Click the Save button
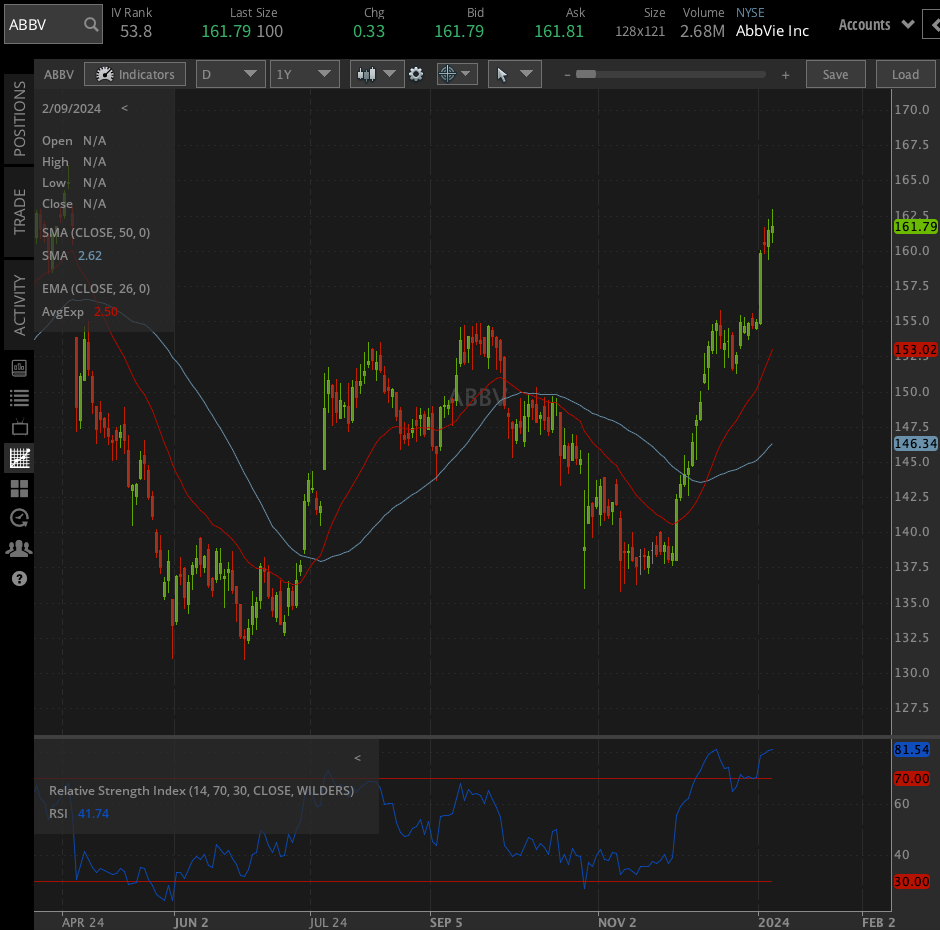The height and width of the screenshot is (930, 940). click(x=835, y=74)
